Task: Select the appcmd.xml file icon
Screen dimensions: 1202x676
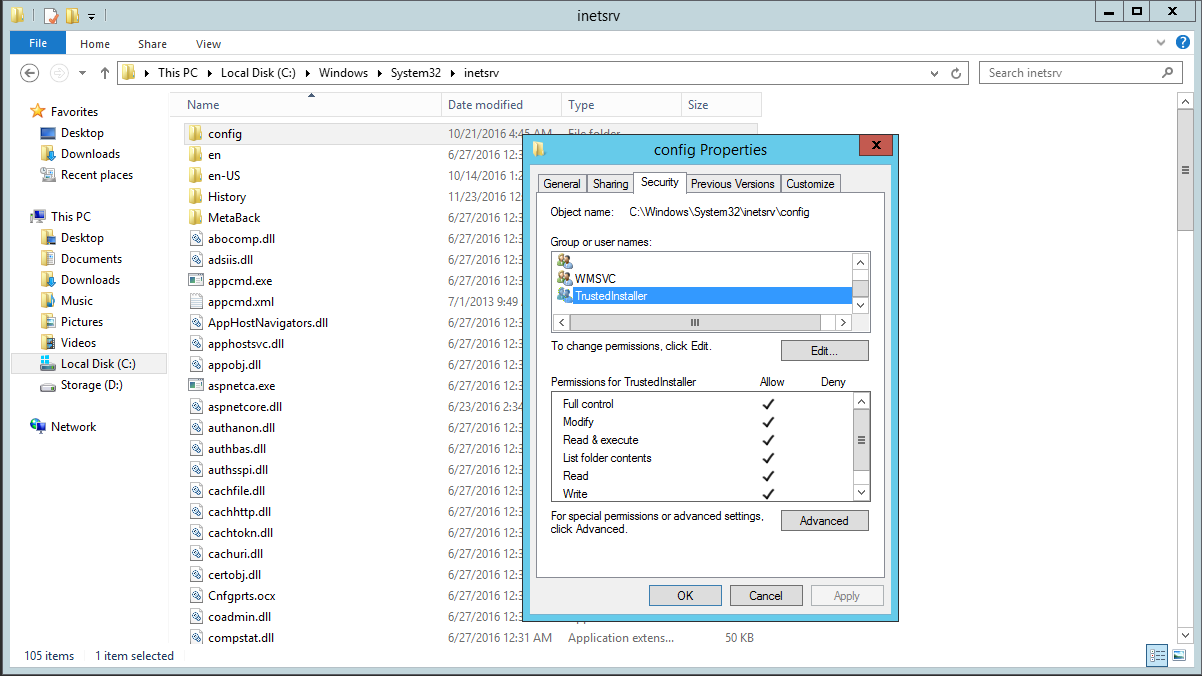Action: (x=196, y=302)
